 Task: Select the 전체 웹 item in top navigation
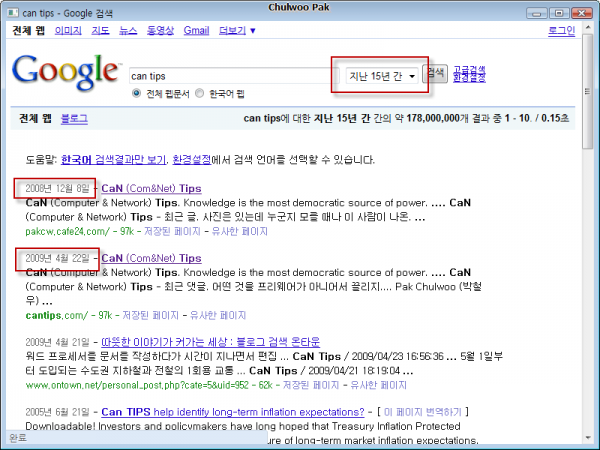pos(29,30)
